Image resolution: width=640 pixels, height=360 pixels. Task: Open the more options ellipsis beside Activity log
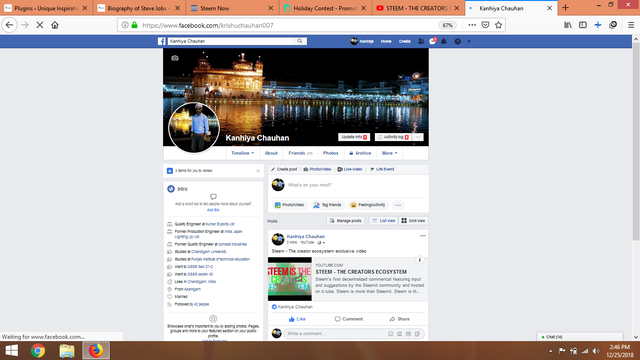tap(418, 137)
